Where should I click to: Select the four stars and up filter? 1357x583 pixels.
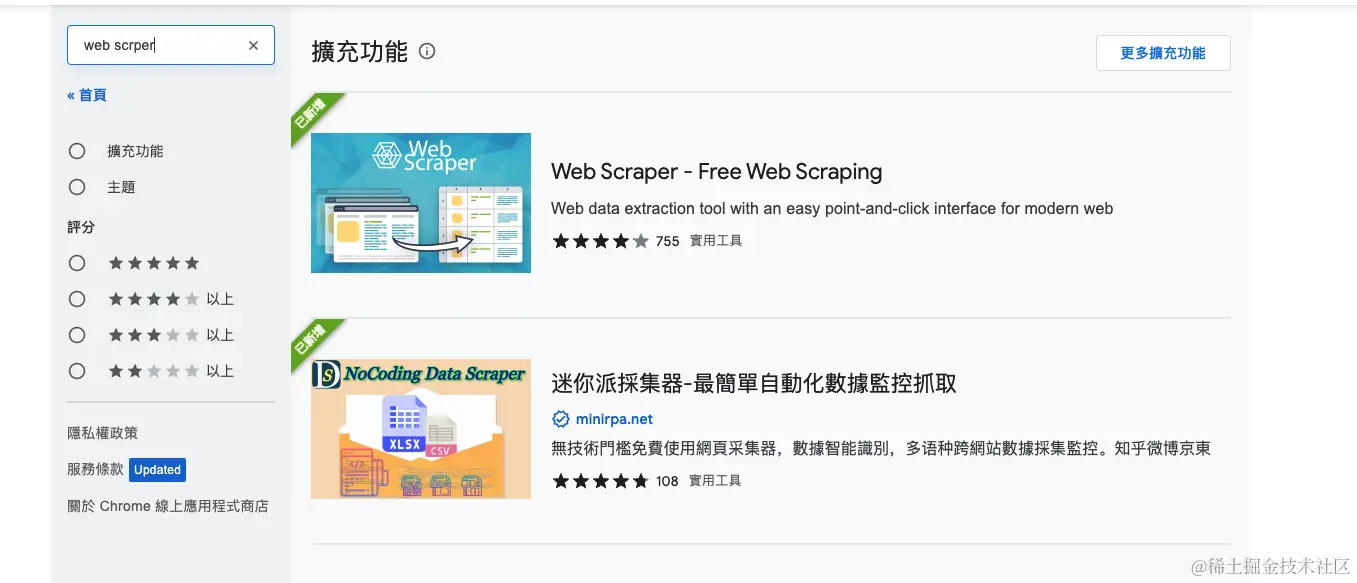click(x=77, y=299)
